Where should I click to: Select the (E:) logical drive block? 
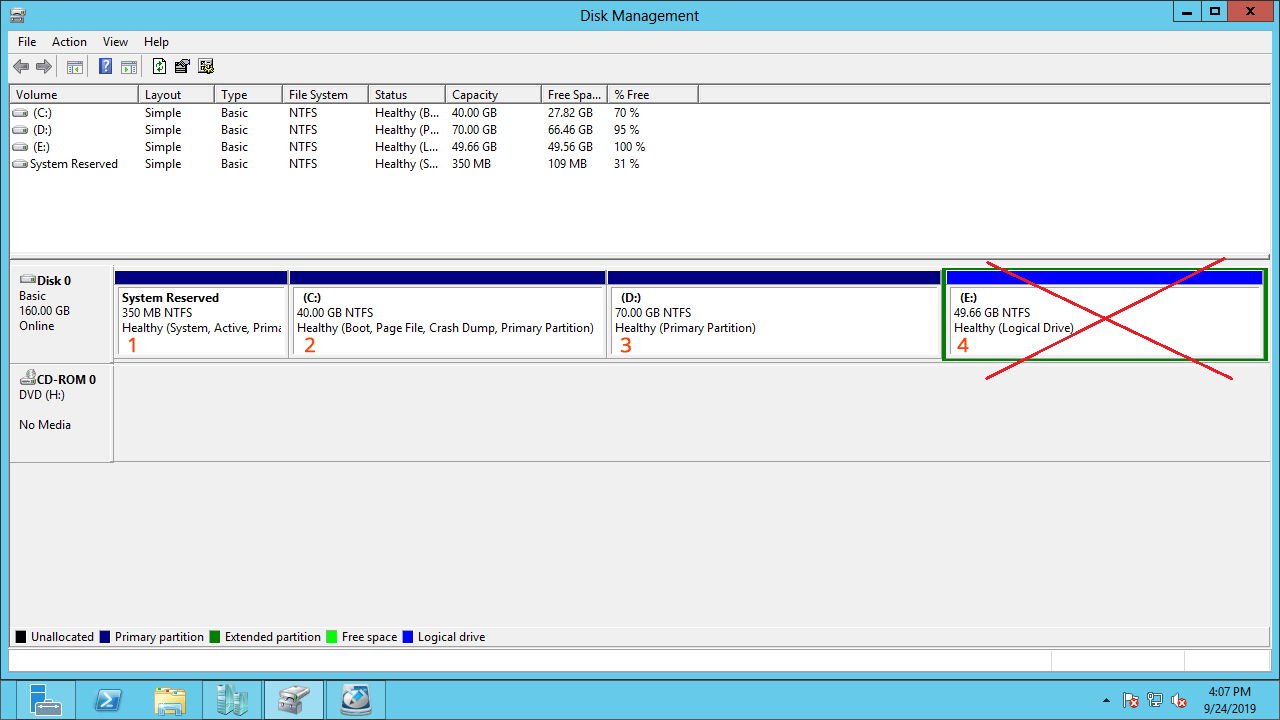[x=1104, y=320]
